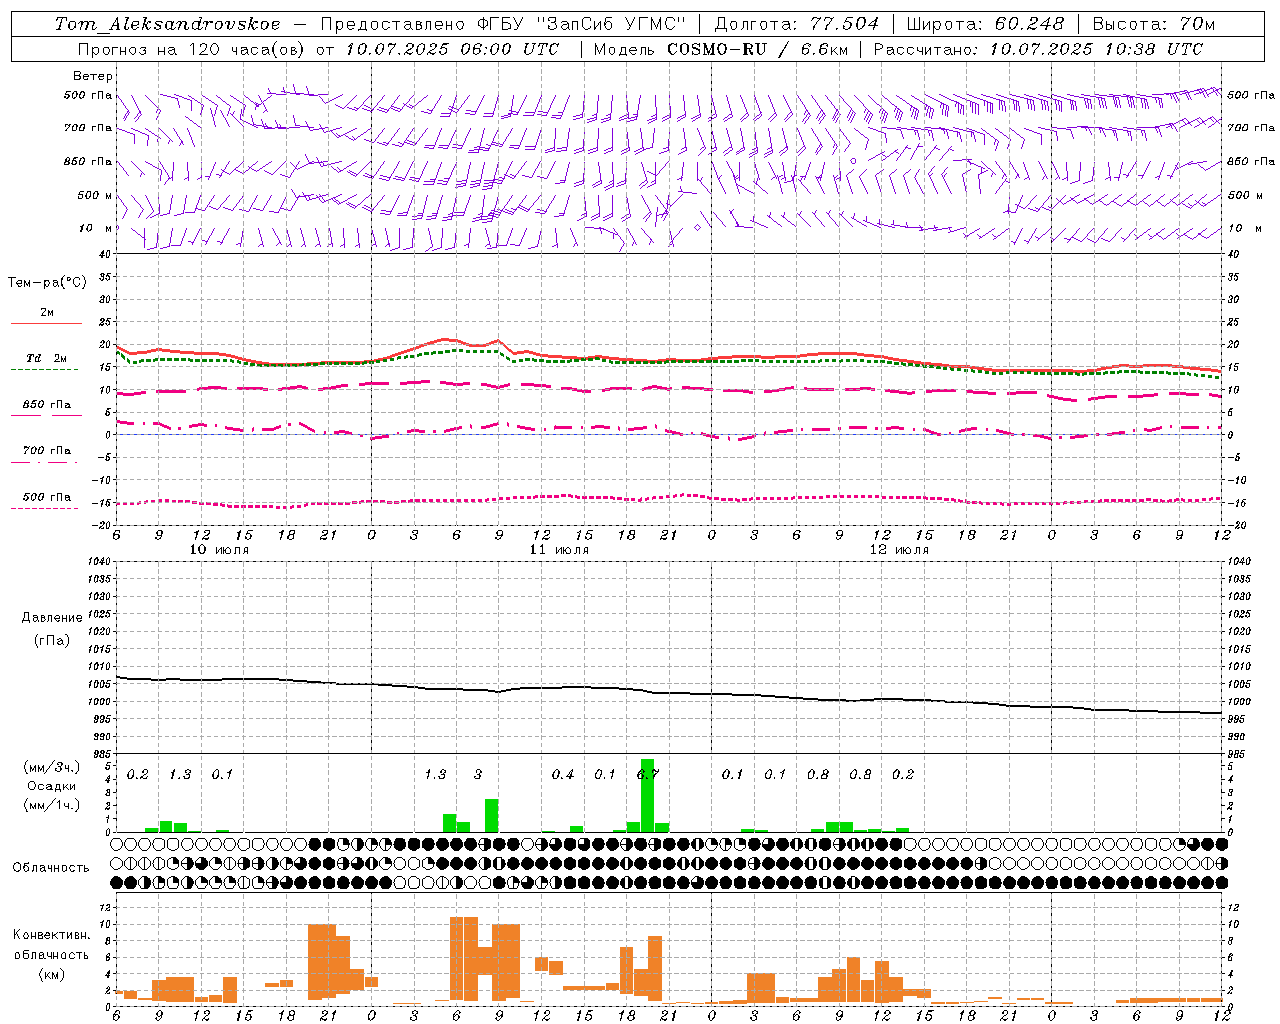Click the 12 июля date label
The height and width of the screenshot is (1024, 1280).
click(899, 550)
